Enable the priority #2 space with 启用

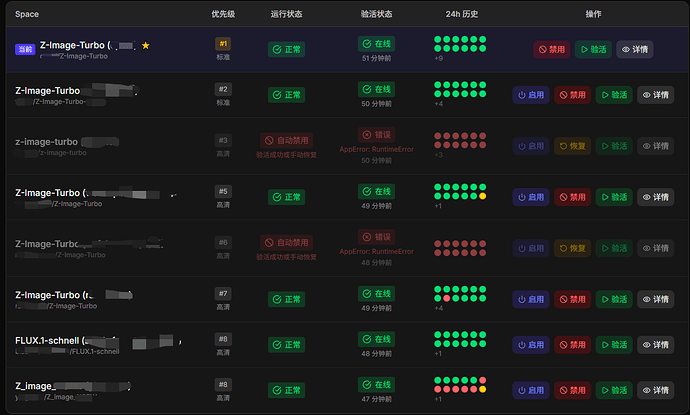(x=531, y=95)
